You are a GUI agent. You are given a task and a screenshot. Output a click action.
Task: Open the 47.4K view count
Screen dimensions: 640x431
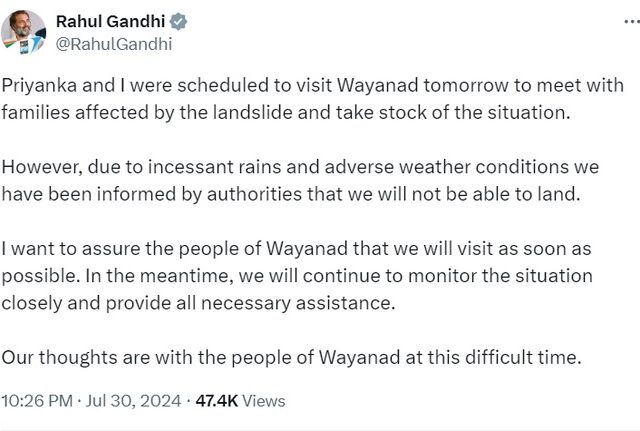217,401
